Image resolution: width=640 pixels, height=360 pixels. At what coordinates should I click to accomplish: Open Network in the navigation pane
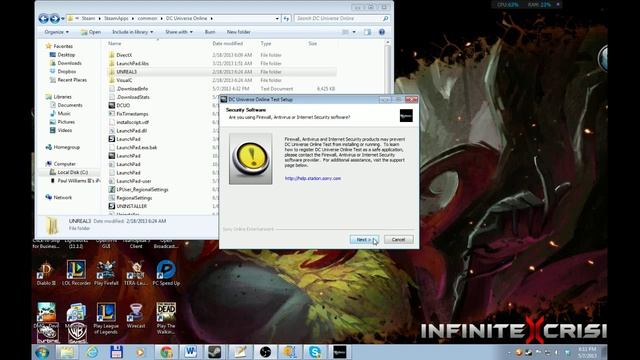pos(62,198)
